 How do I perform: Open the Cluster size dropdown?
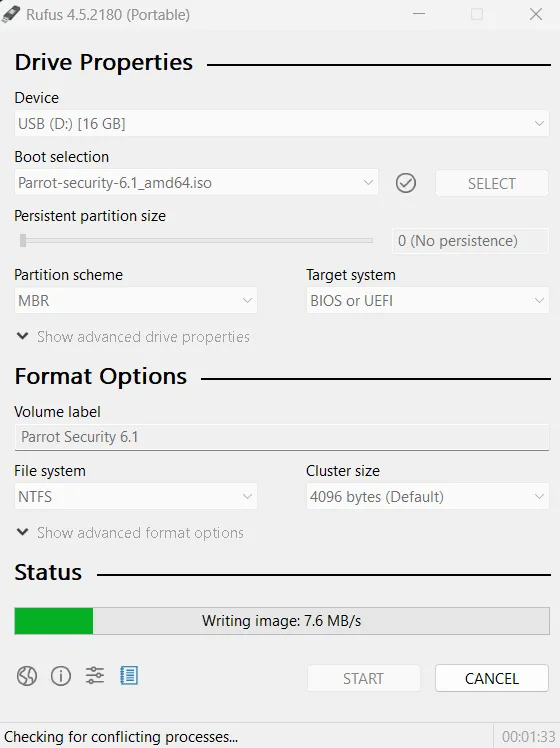point(427,497)
